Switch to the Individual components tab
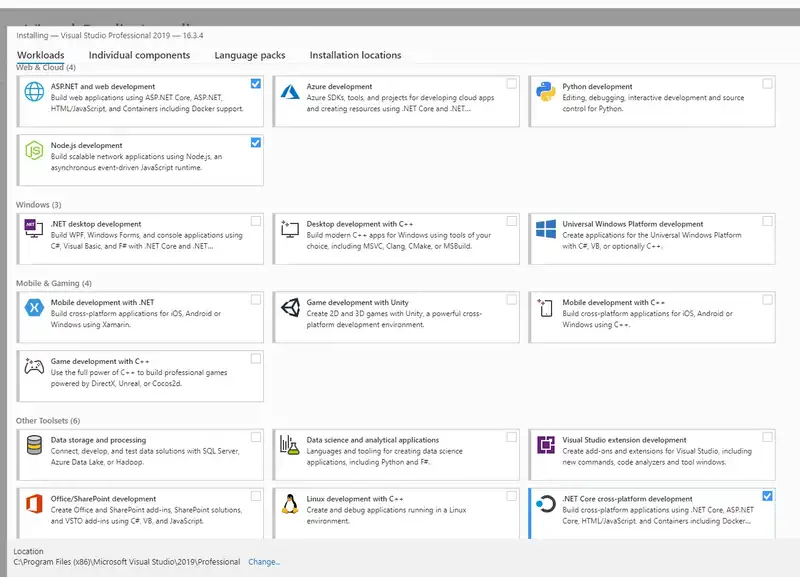 [x=139, y=55]
